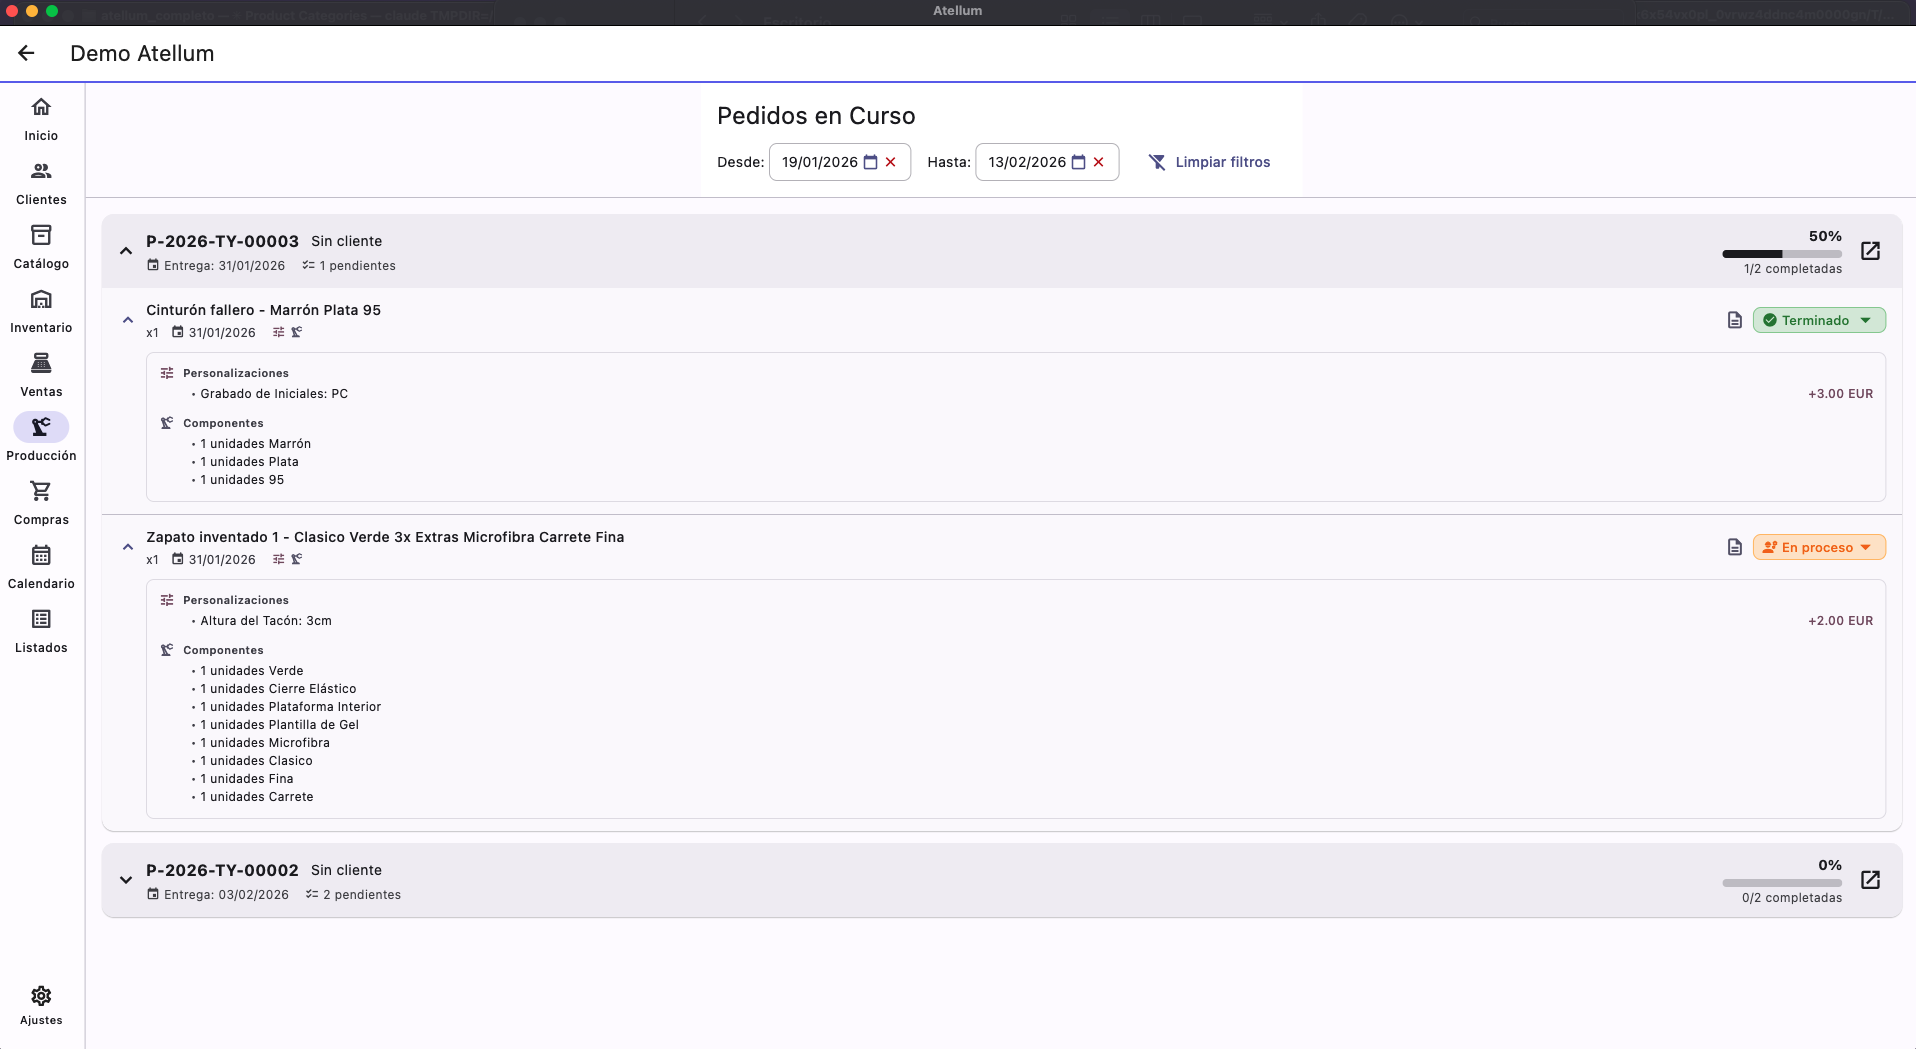The height and width of the screenshot is (1049, 1916).
Task: Open the Inicio home section
Action: [x=41, y=119]
